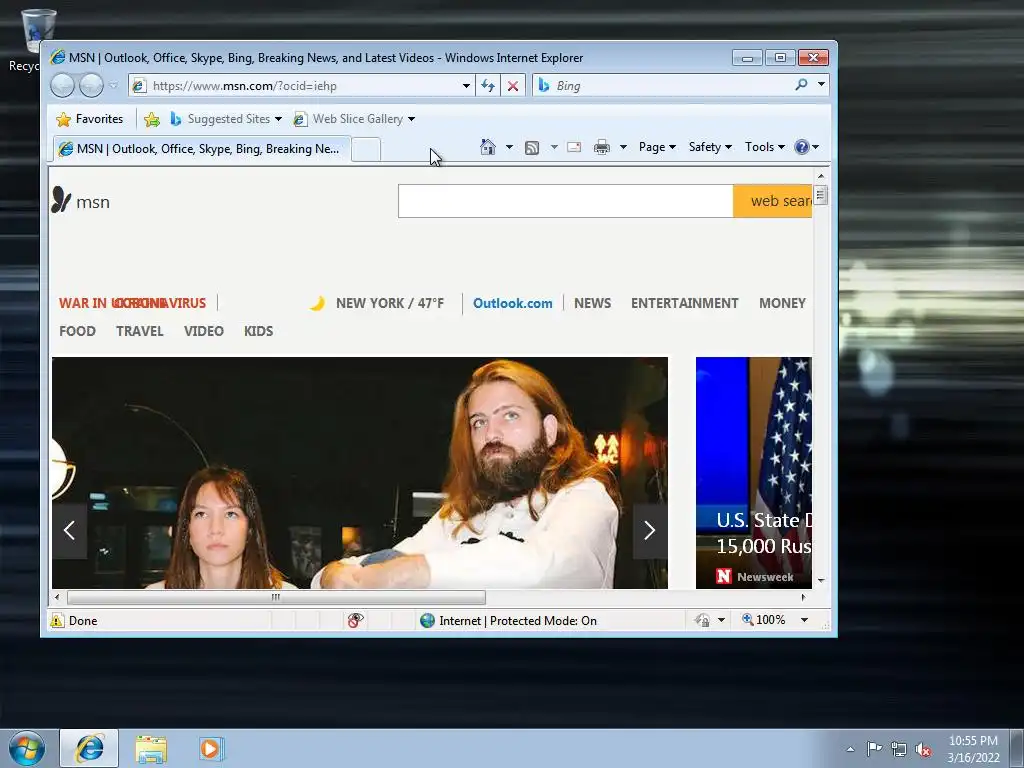Expand the address bar autocomplete dropdown
Viewport: 1024px width, 768px height.
coord(466,86)
